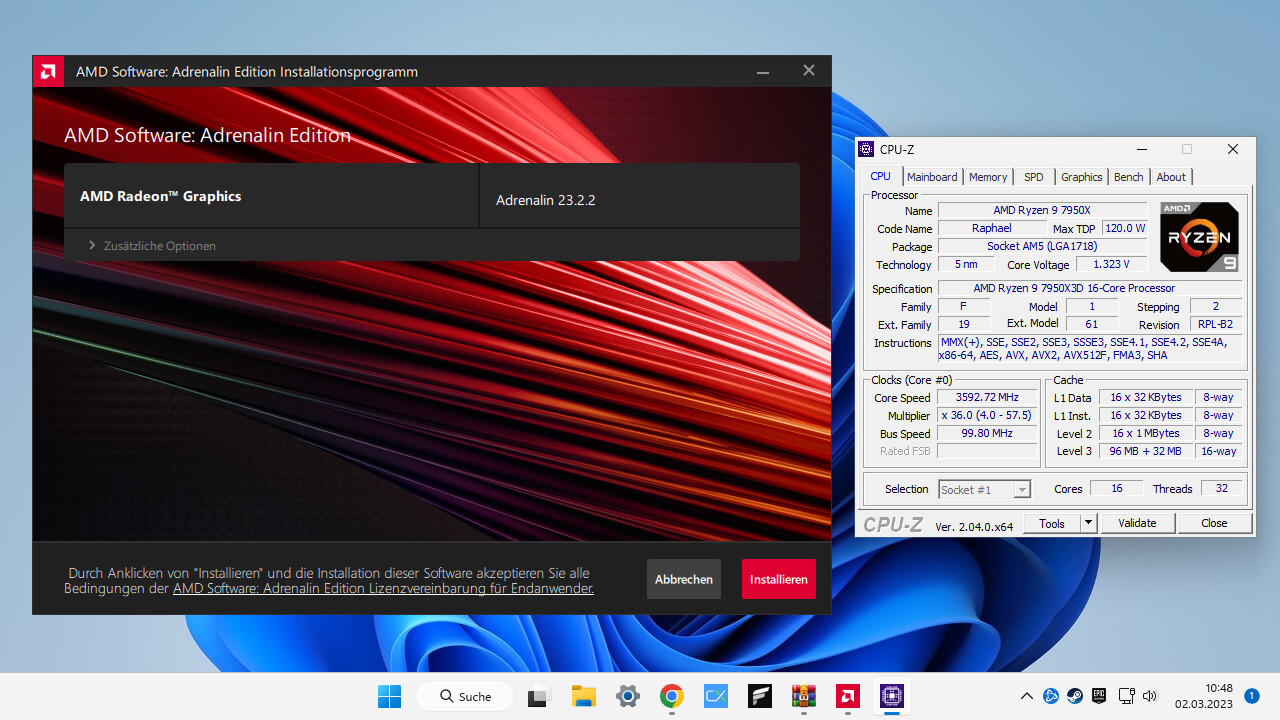Click the volume speaker tray icon
The width and height of the screenshot is (1280, 720).
click(x=1150, y=696)
